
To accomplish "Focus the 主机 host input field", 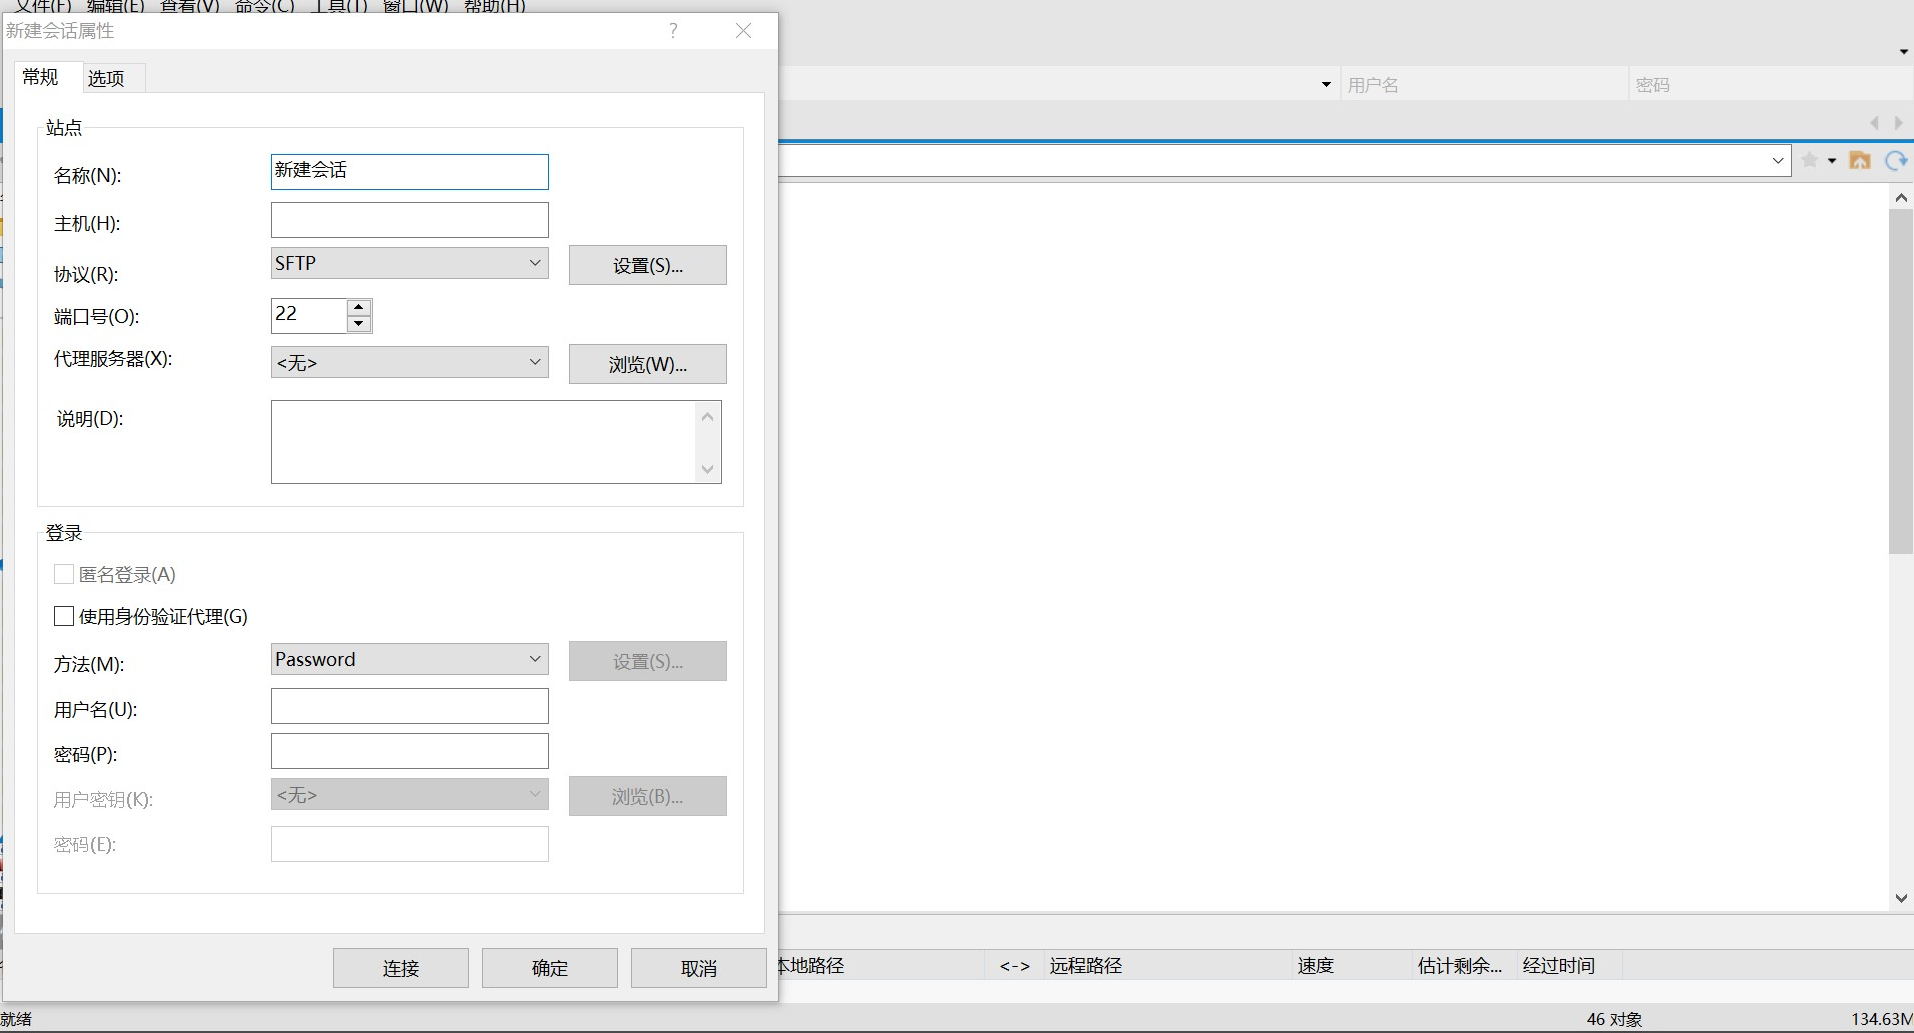I will point(410,220).
